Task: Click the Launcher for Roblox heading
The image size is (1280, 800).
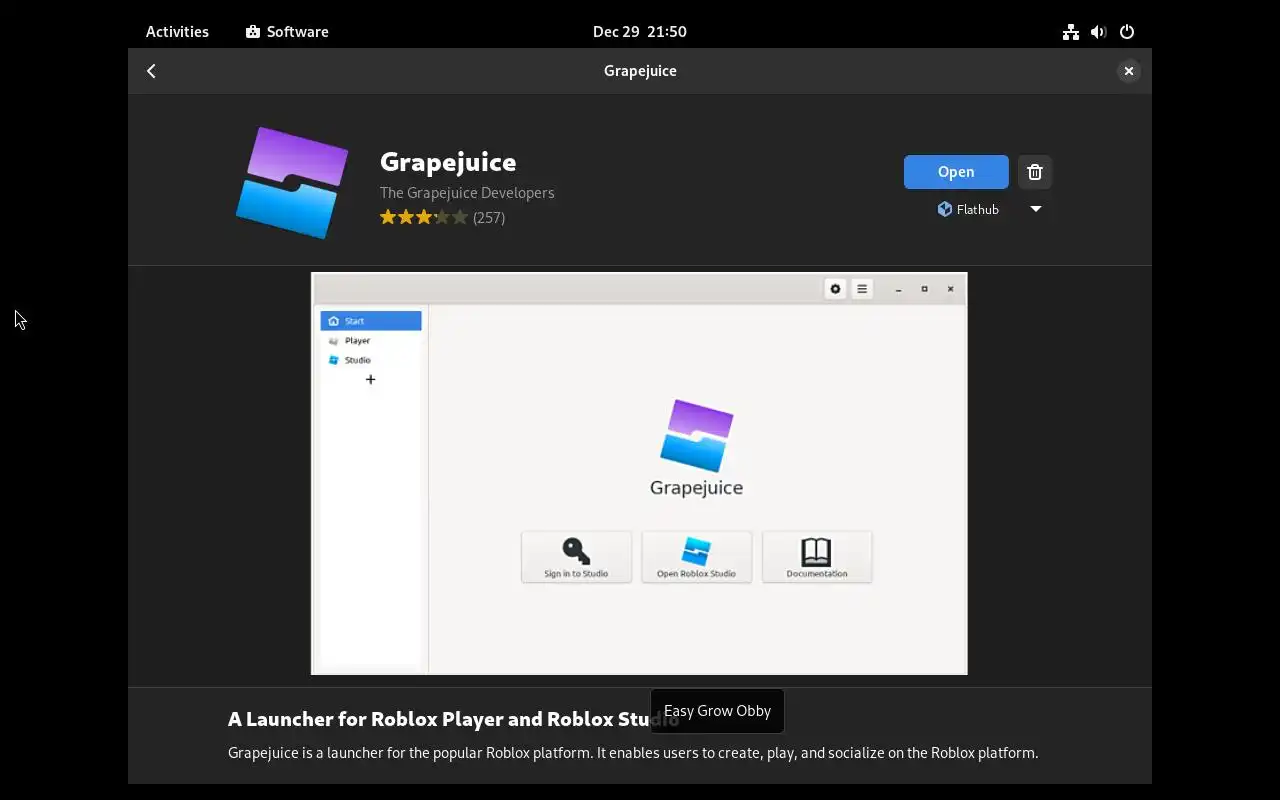Action: click(453, 718)
